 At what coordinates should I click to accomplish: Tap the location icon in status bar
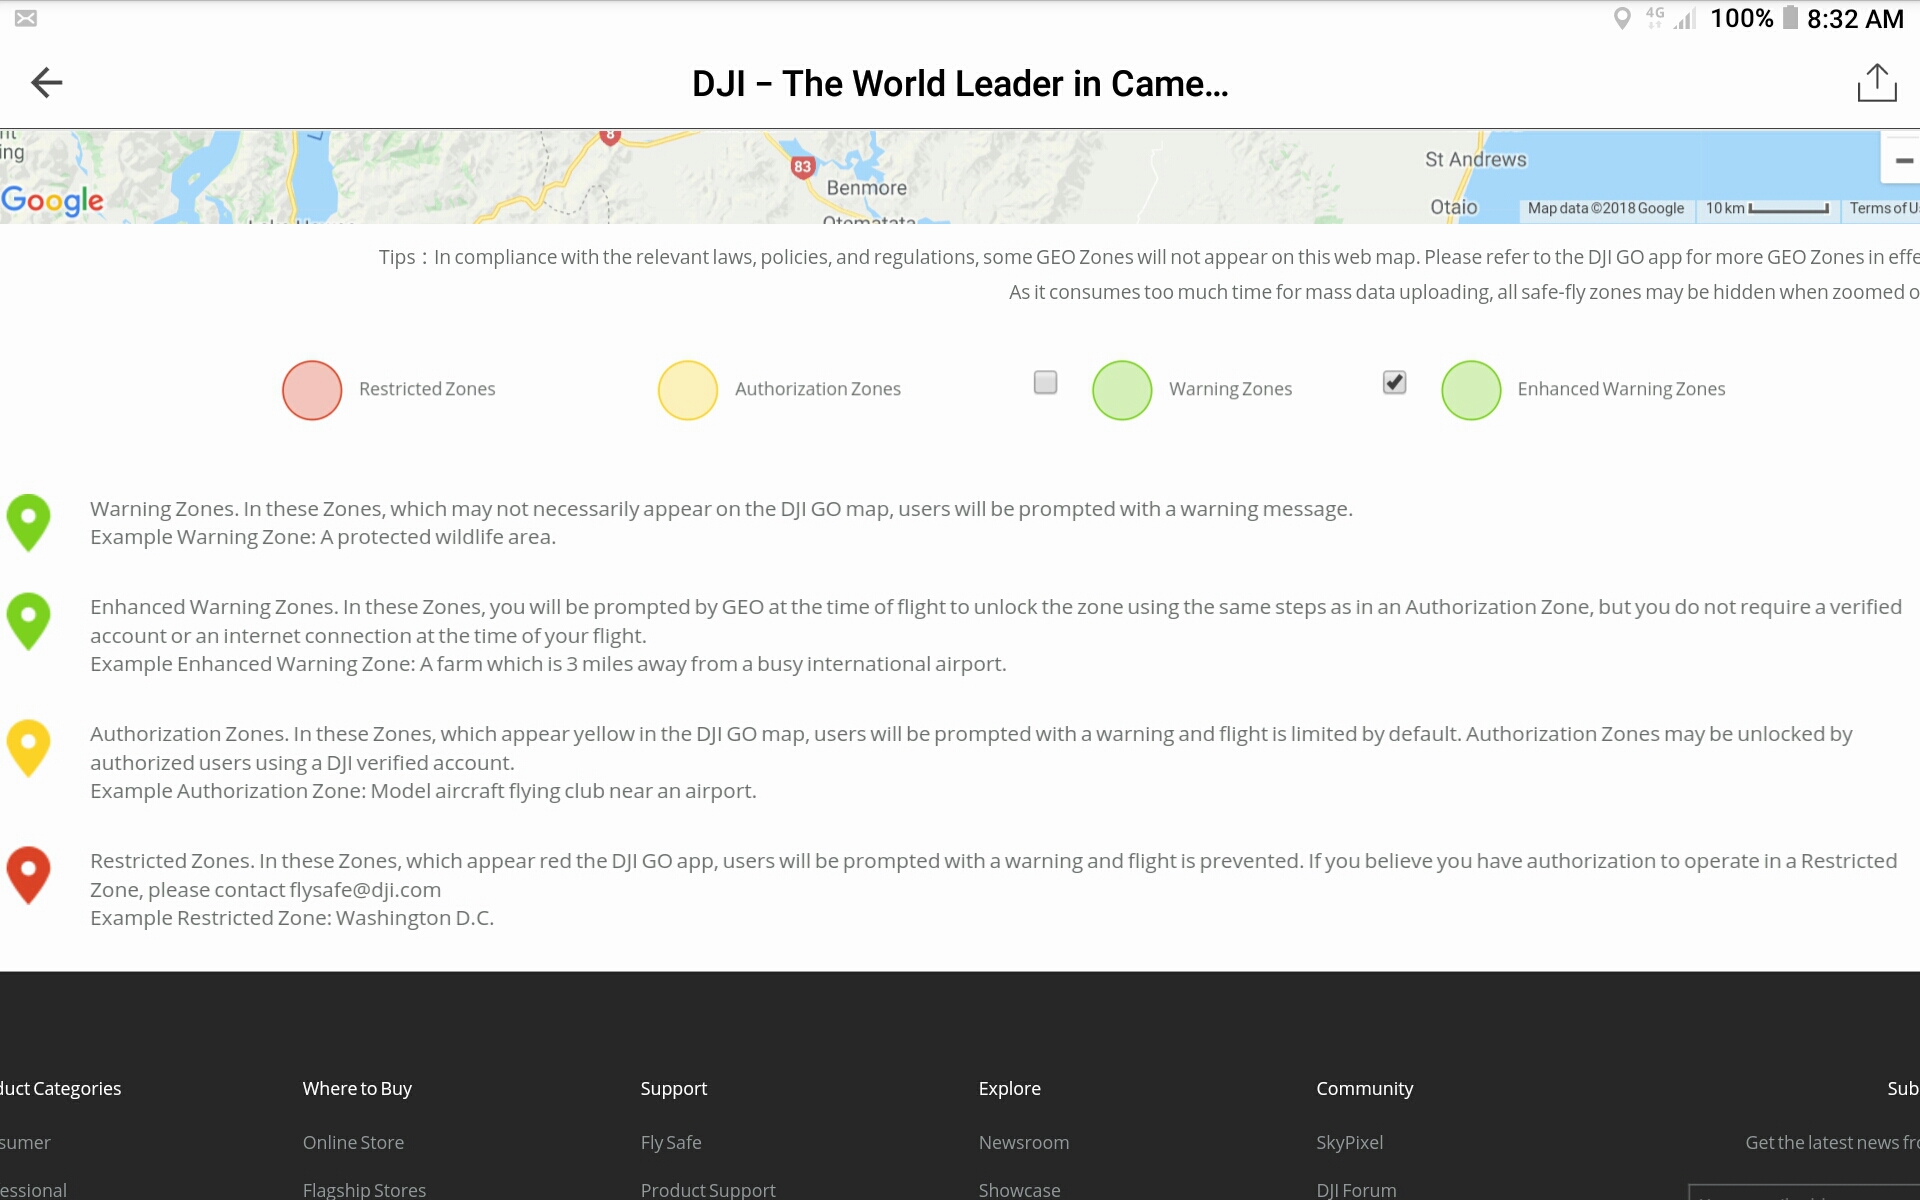pos(1622,18)
